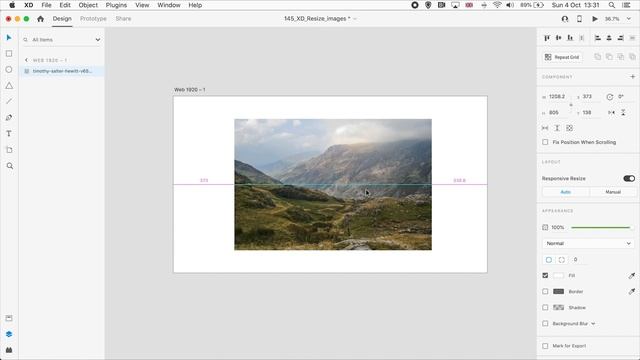640x360 pixels.
Task: Select the Text tool
Action: [9, 133]
